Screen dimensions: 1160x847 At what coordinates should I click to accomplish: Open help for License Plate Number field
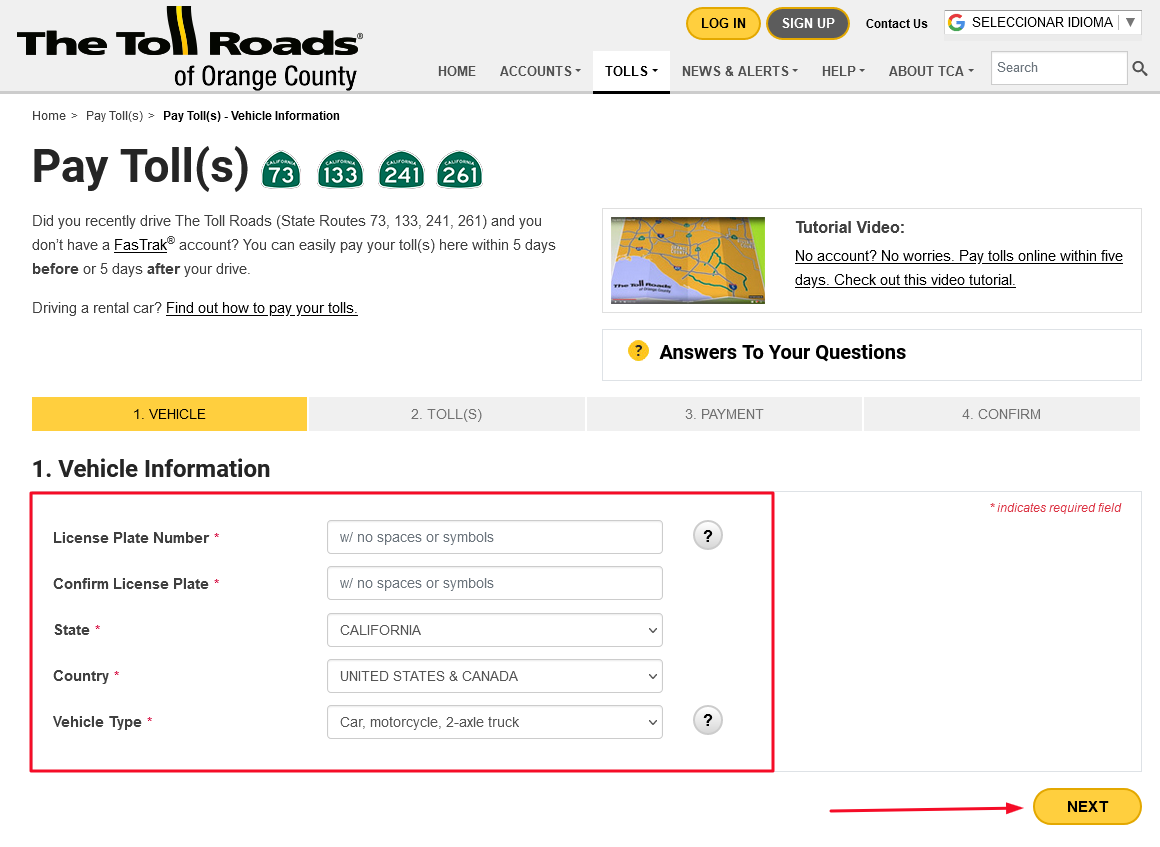click(x=707, y=535)
